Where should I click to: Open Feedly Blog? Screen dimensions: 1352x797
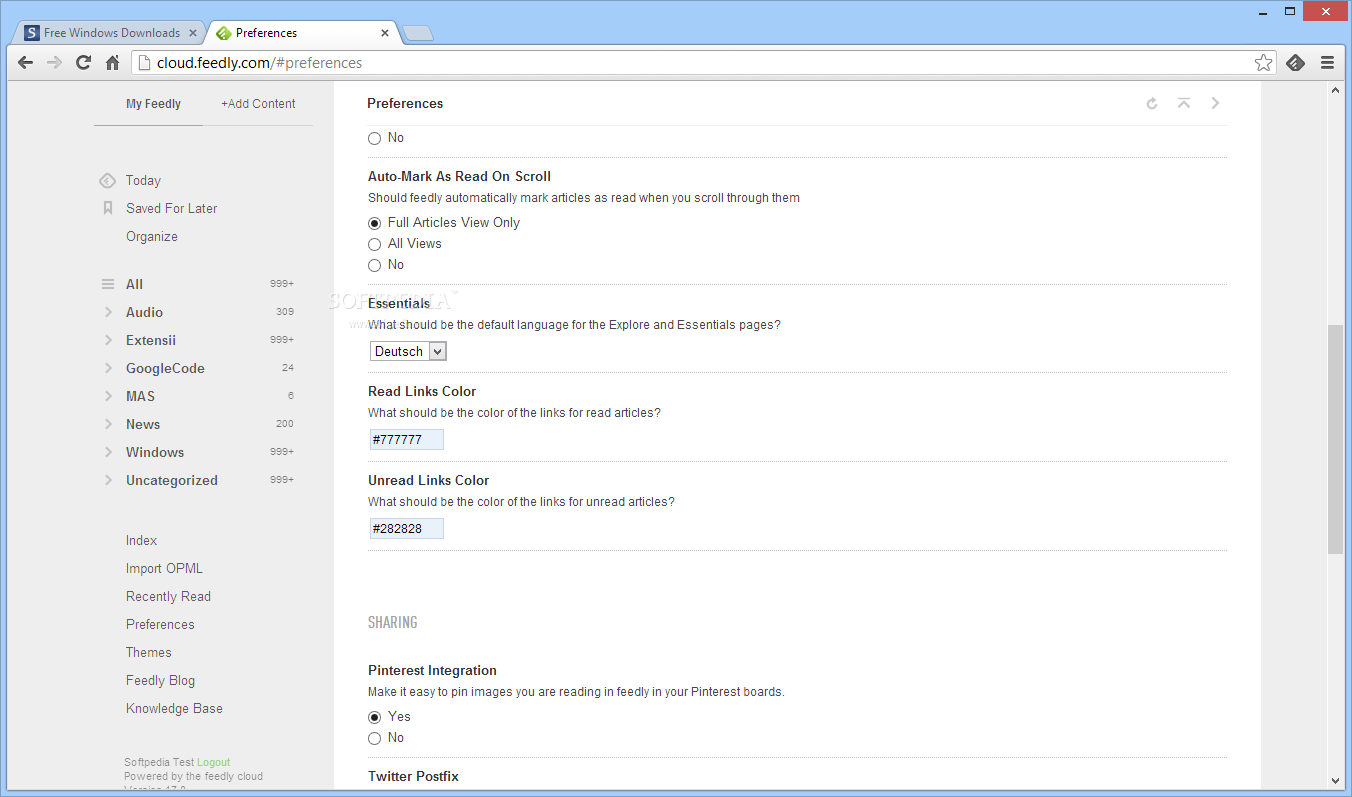coord(160,680)
